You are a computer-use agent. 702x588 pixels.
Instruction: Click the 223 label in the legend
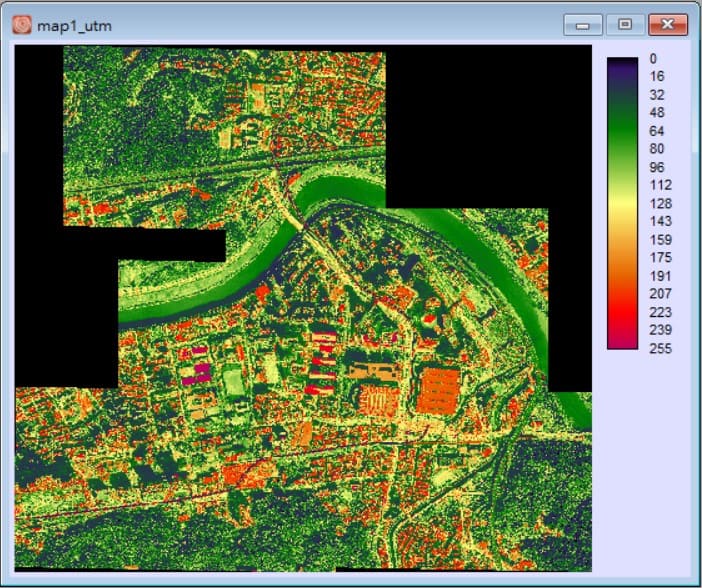coord(658,312)
